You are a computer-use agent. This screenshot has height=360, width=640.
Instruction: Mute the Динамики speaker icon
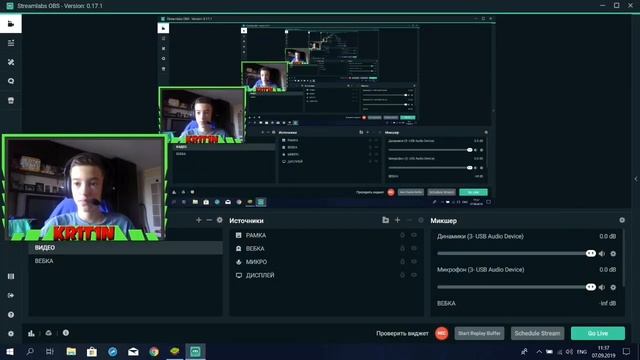click(x=602, y=253)
